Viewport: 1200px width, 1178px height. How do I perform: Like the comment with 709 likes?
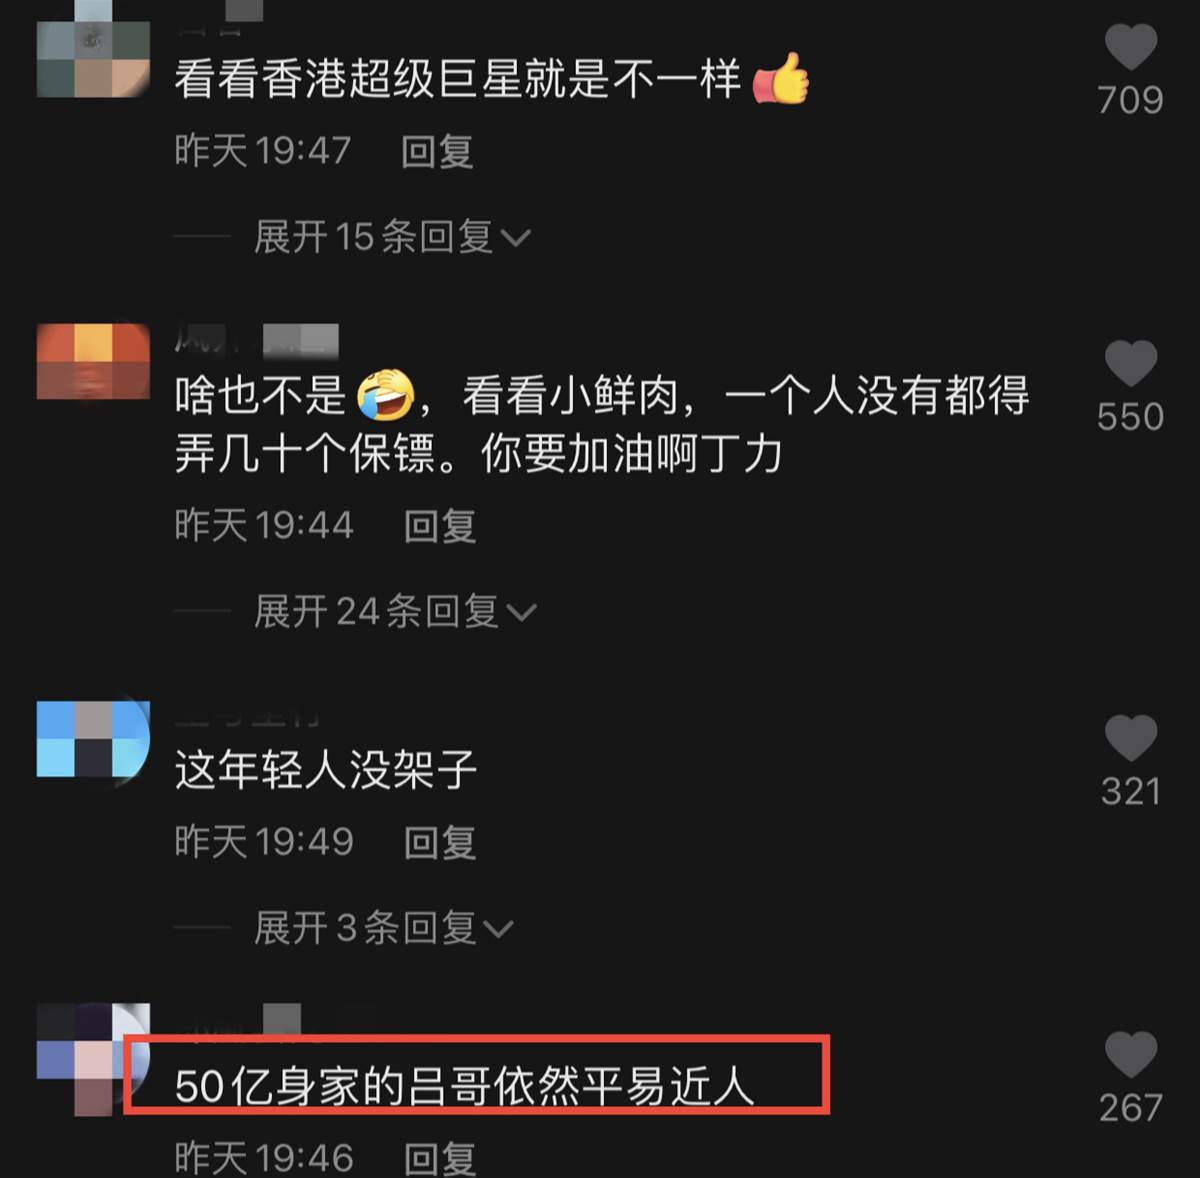click(1130, 46)
